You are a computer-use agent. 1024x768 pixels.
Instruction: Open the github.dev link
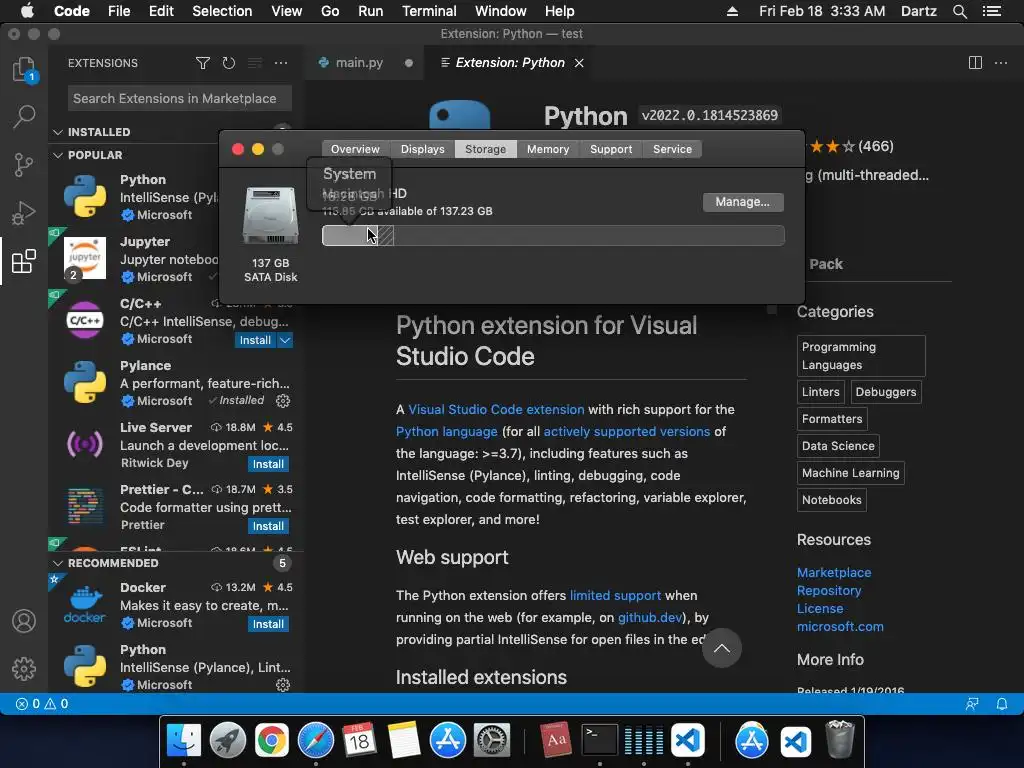coord(650,618)
